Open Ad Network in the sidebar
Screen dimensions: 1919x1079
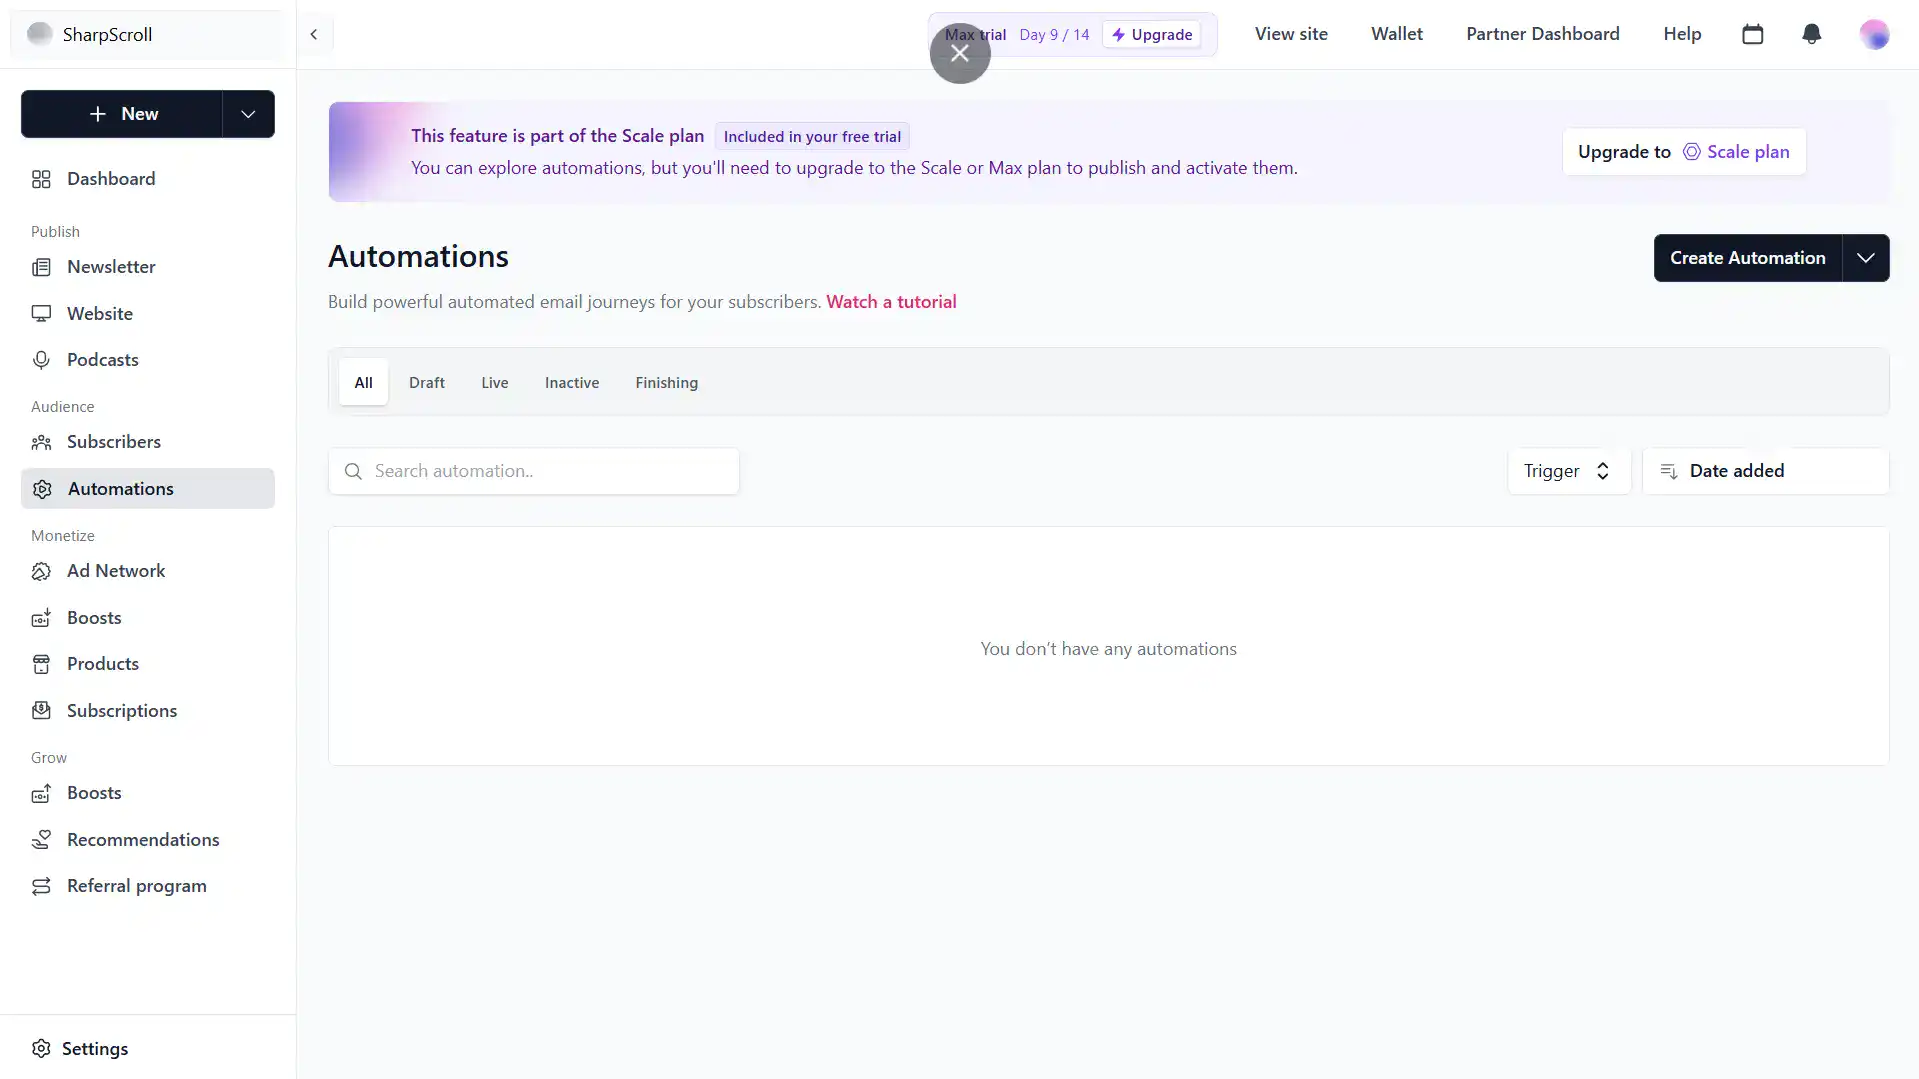click(x=148, y=571)
